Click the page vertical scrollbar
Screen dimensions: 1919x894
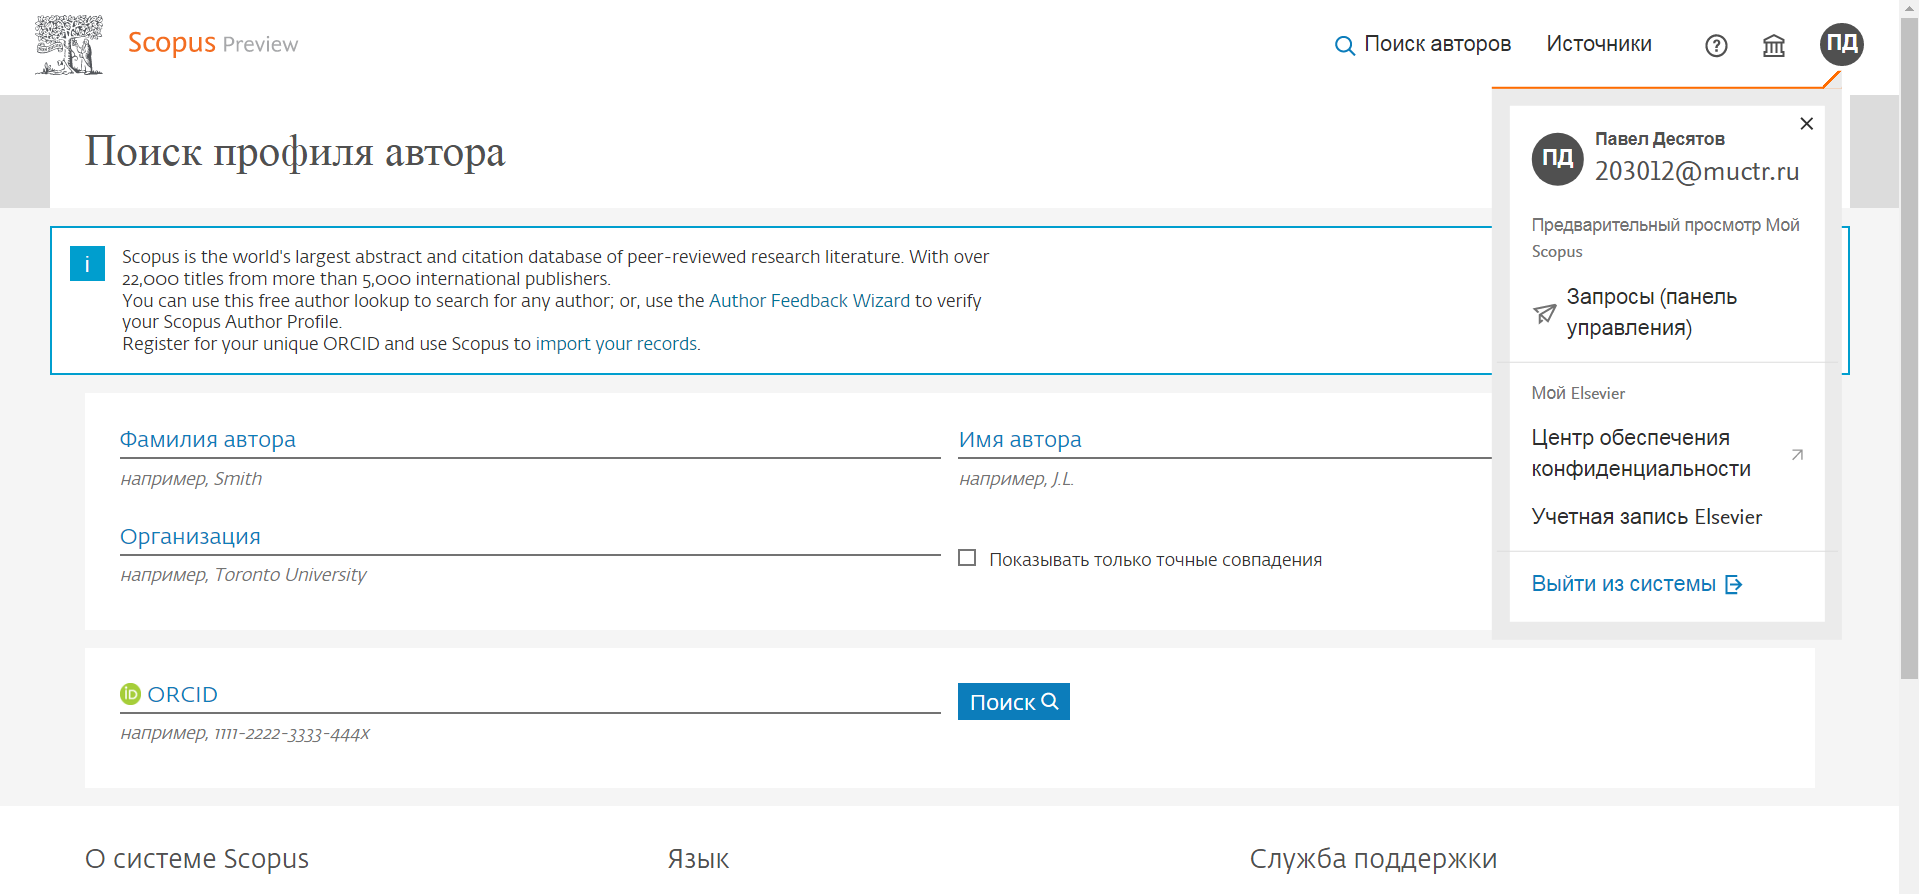(x=1909, y=350)
